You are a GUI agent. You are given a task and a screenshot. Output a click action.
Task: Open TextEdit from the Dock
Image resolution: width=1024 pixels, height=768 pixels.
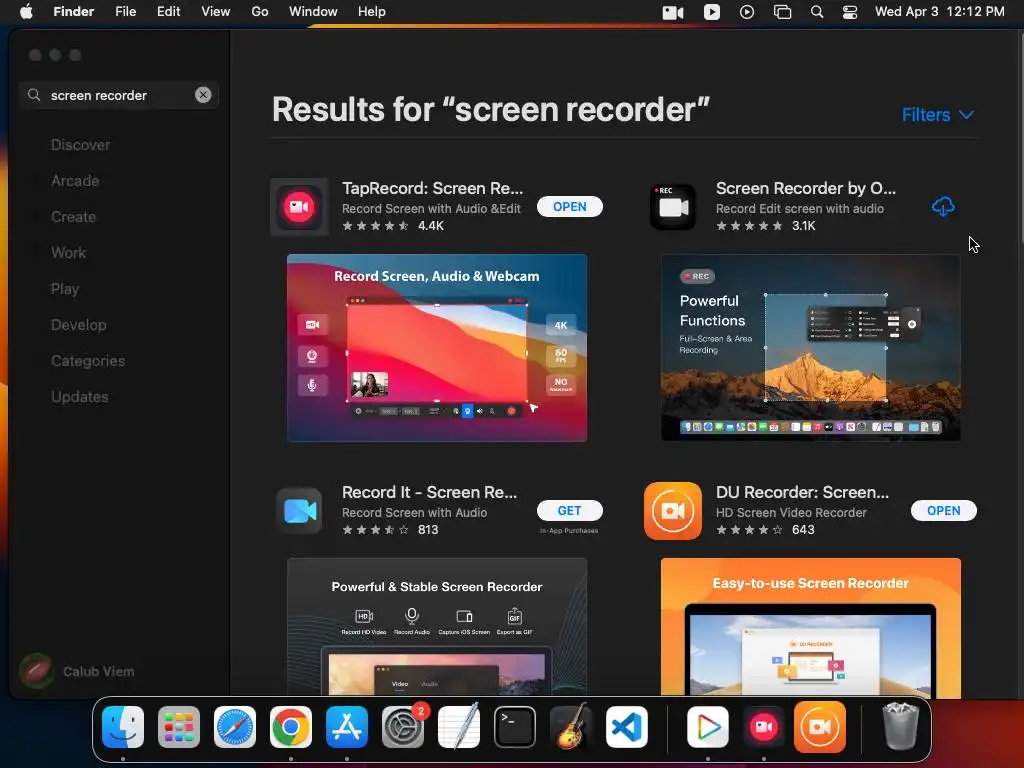click(x=458, y=727)
